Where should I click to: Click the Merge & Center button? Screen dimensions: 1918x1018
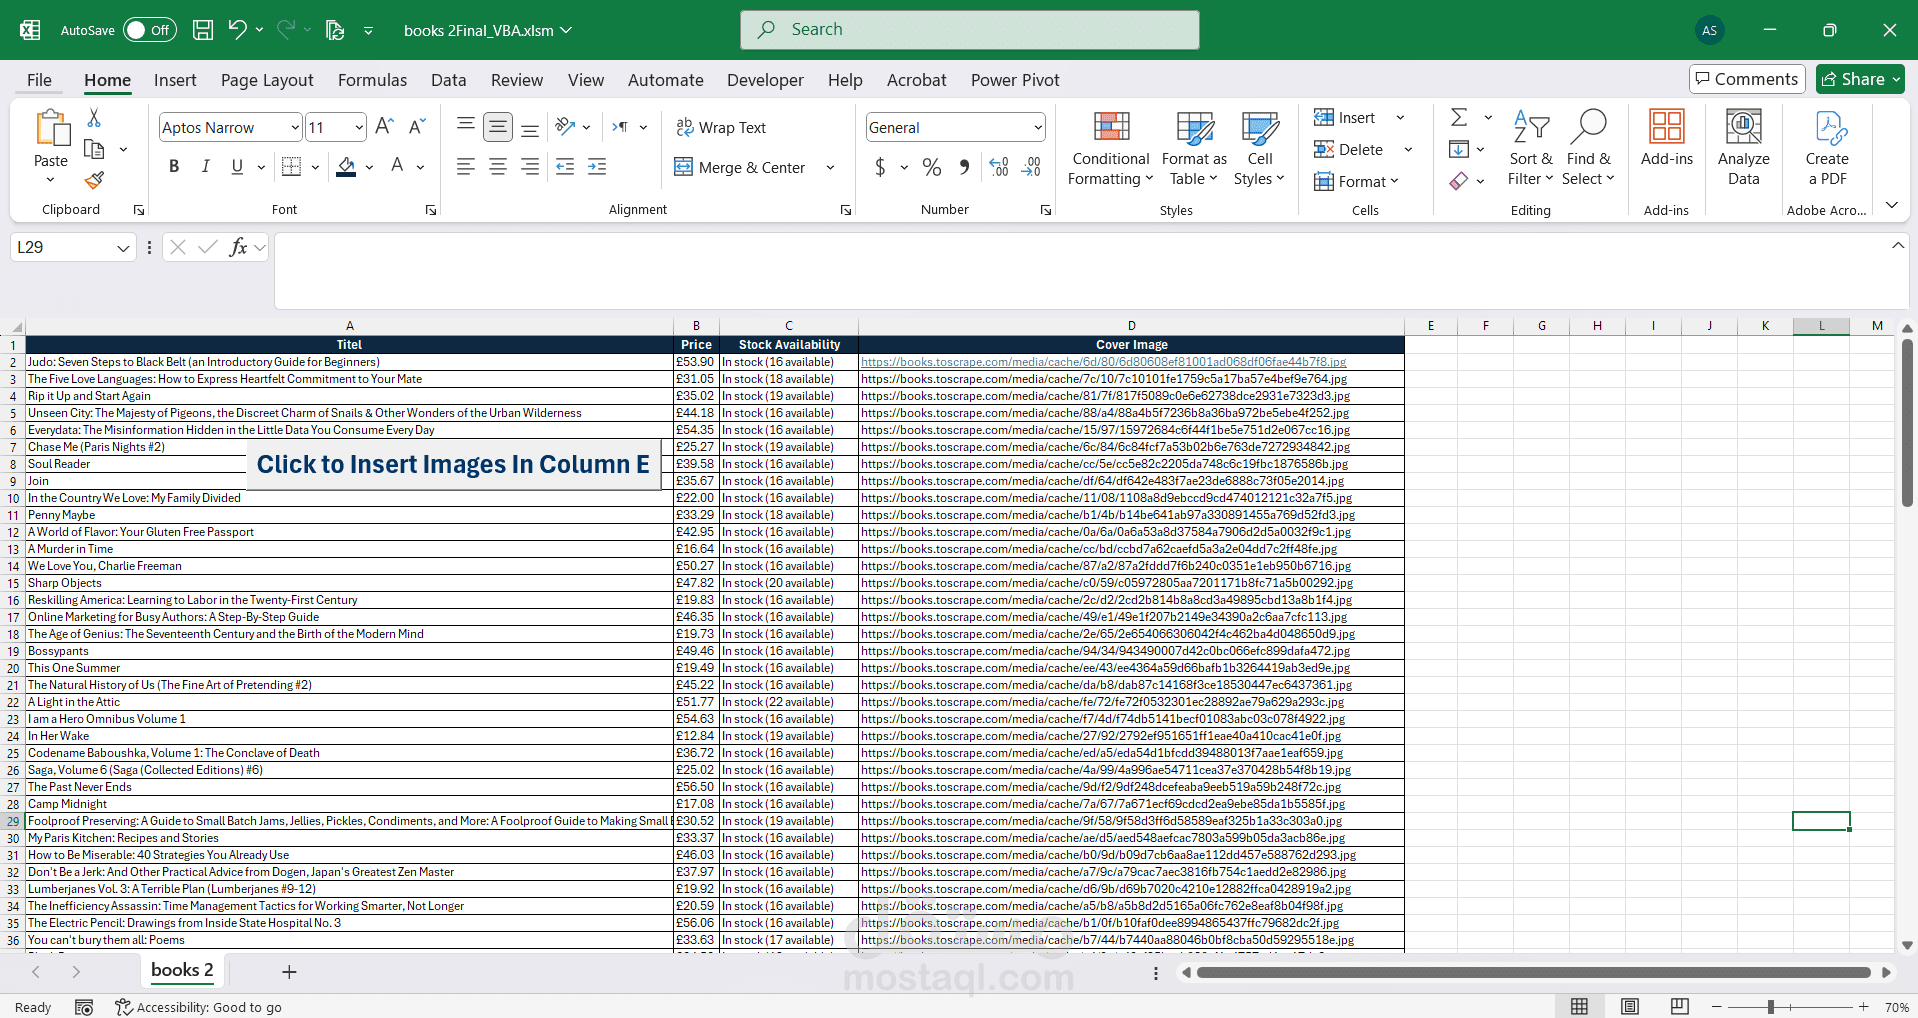740,167
